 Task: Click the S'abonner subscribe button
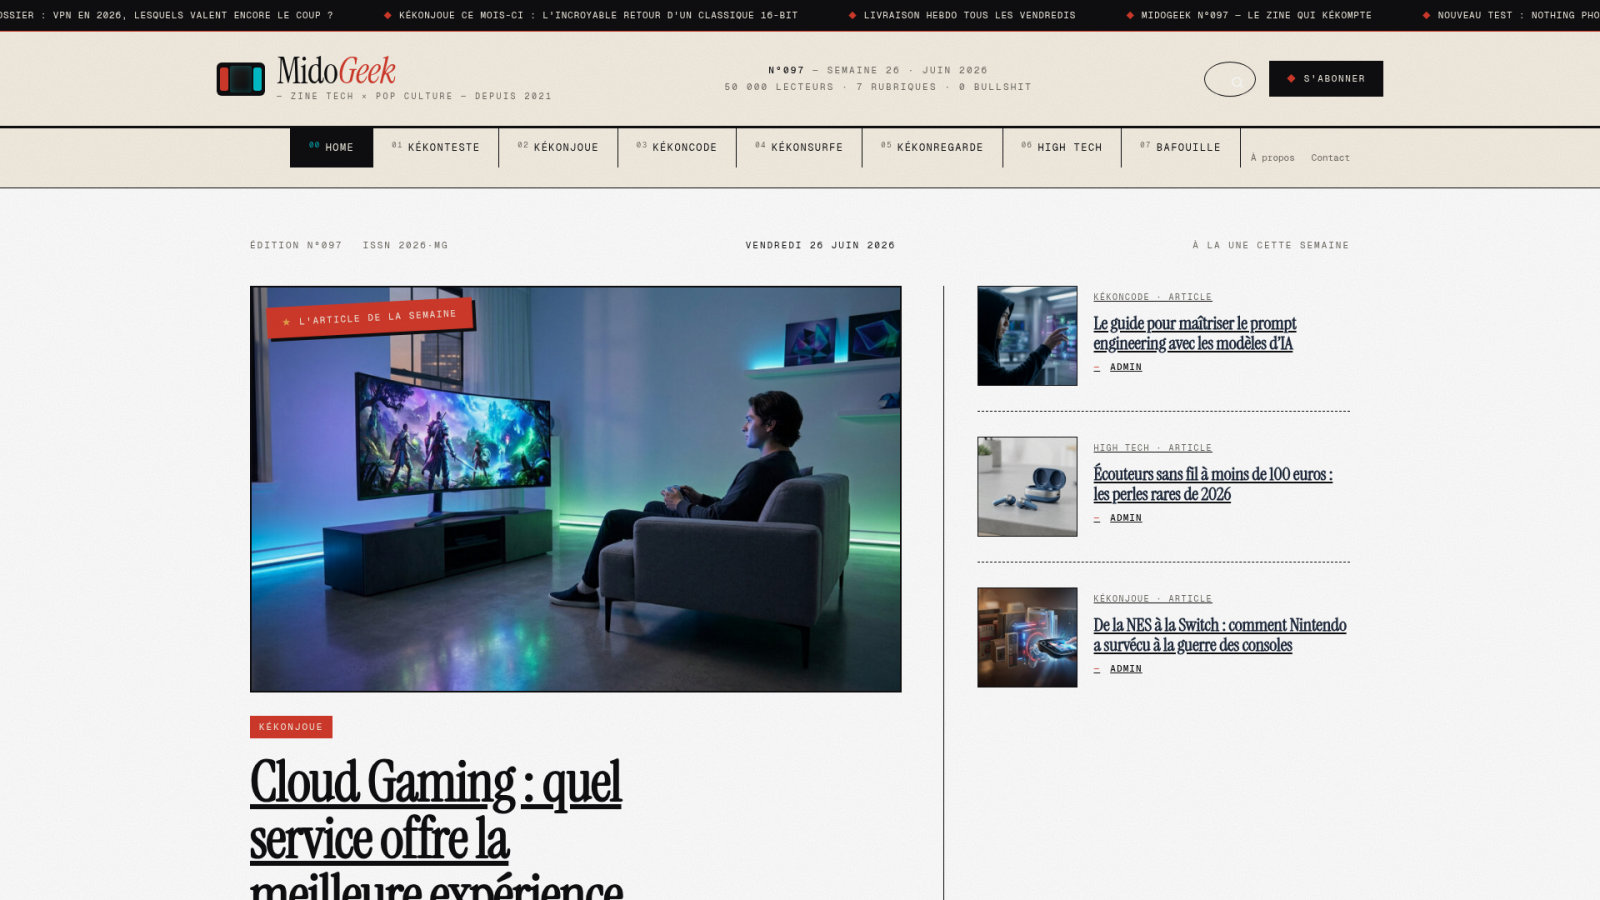(x=1326, y=79)
